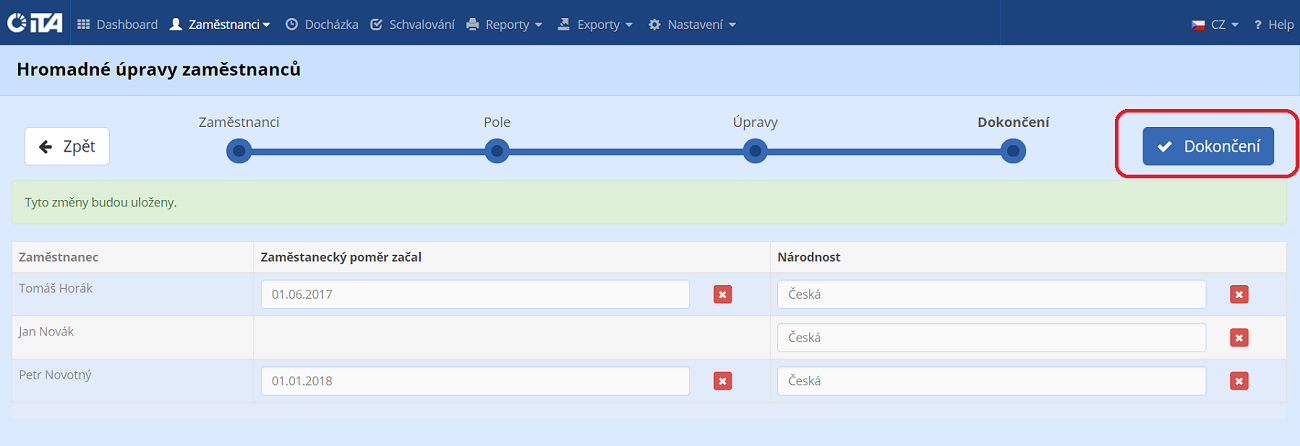Open Schvalování section
The height and width of the screenshot is (446, 1300).
coord(412,24)
